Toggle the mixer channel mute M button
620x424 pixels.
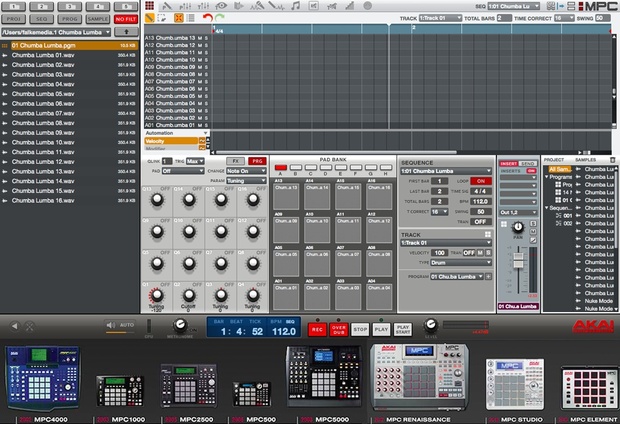[533, 232]
